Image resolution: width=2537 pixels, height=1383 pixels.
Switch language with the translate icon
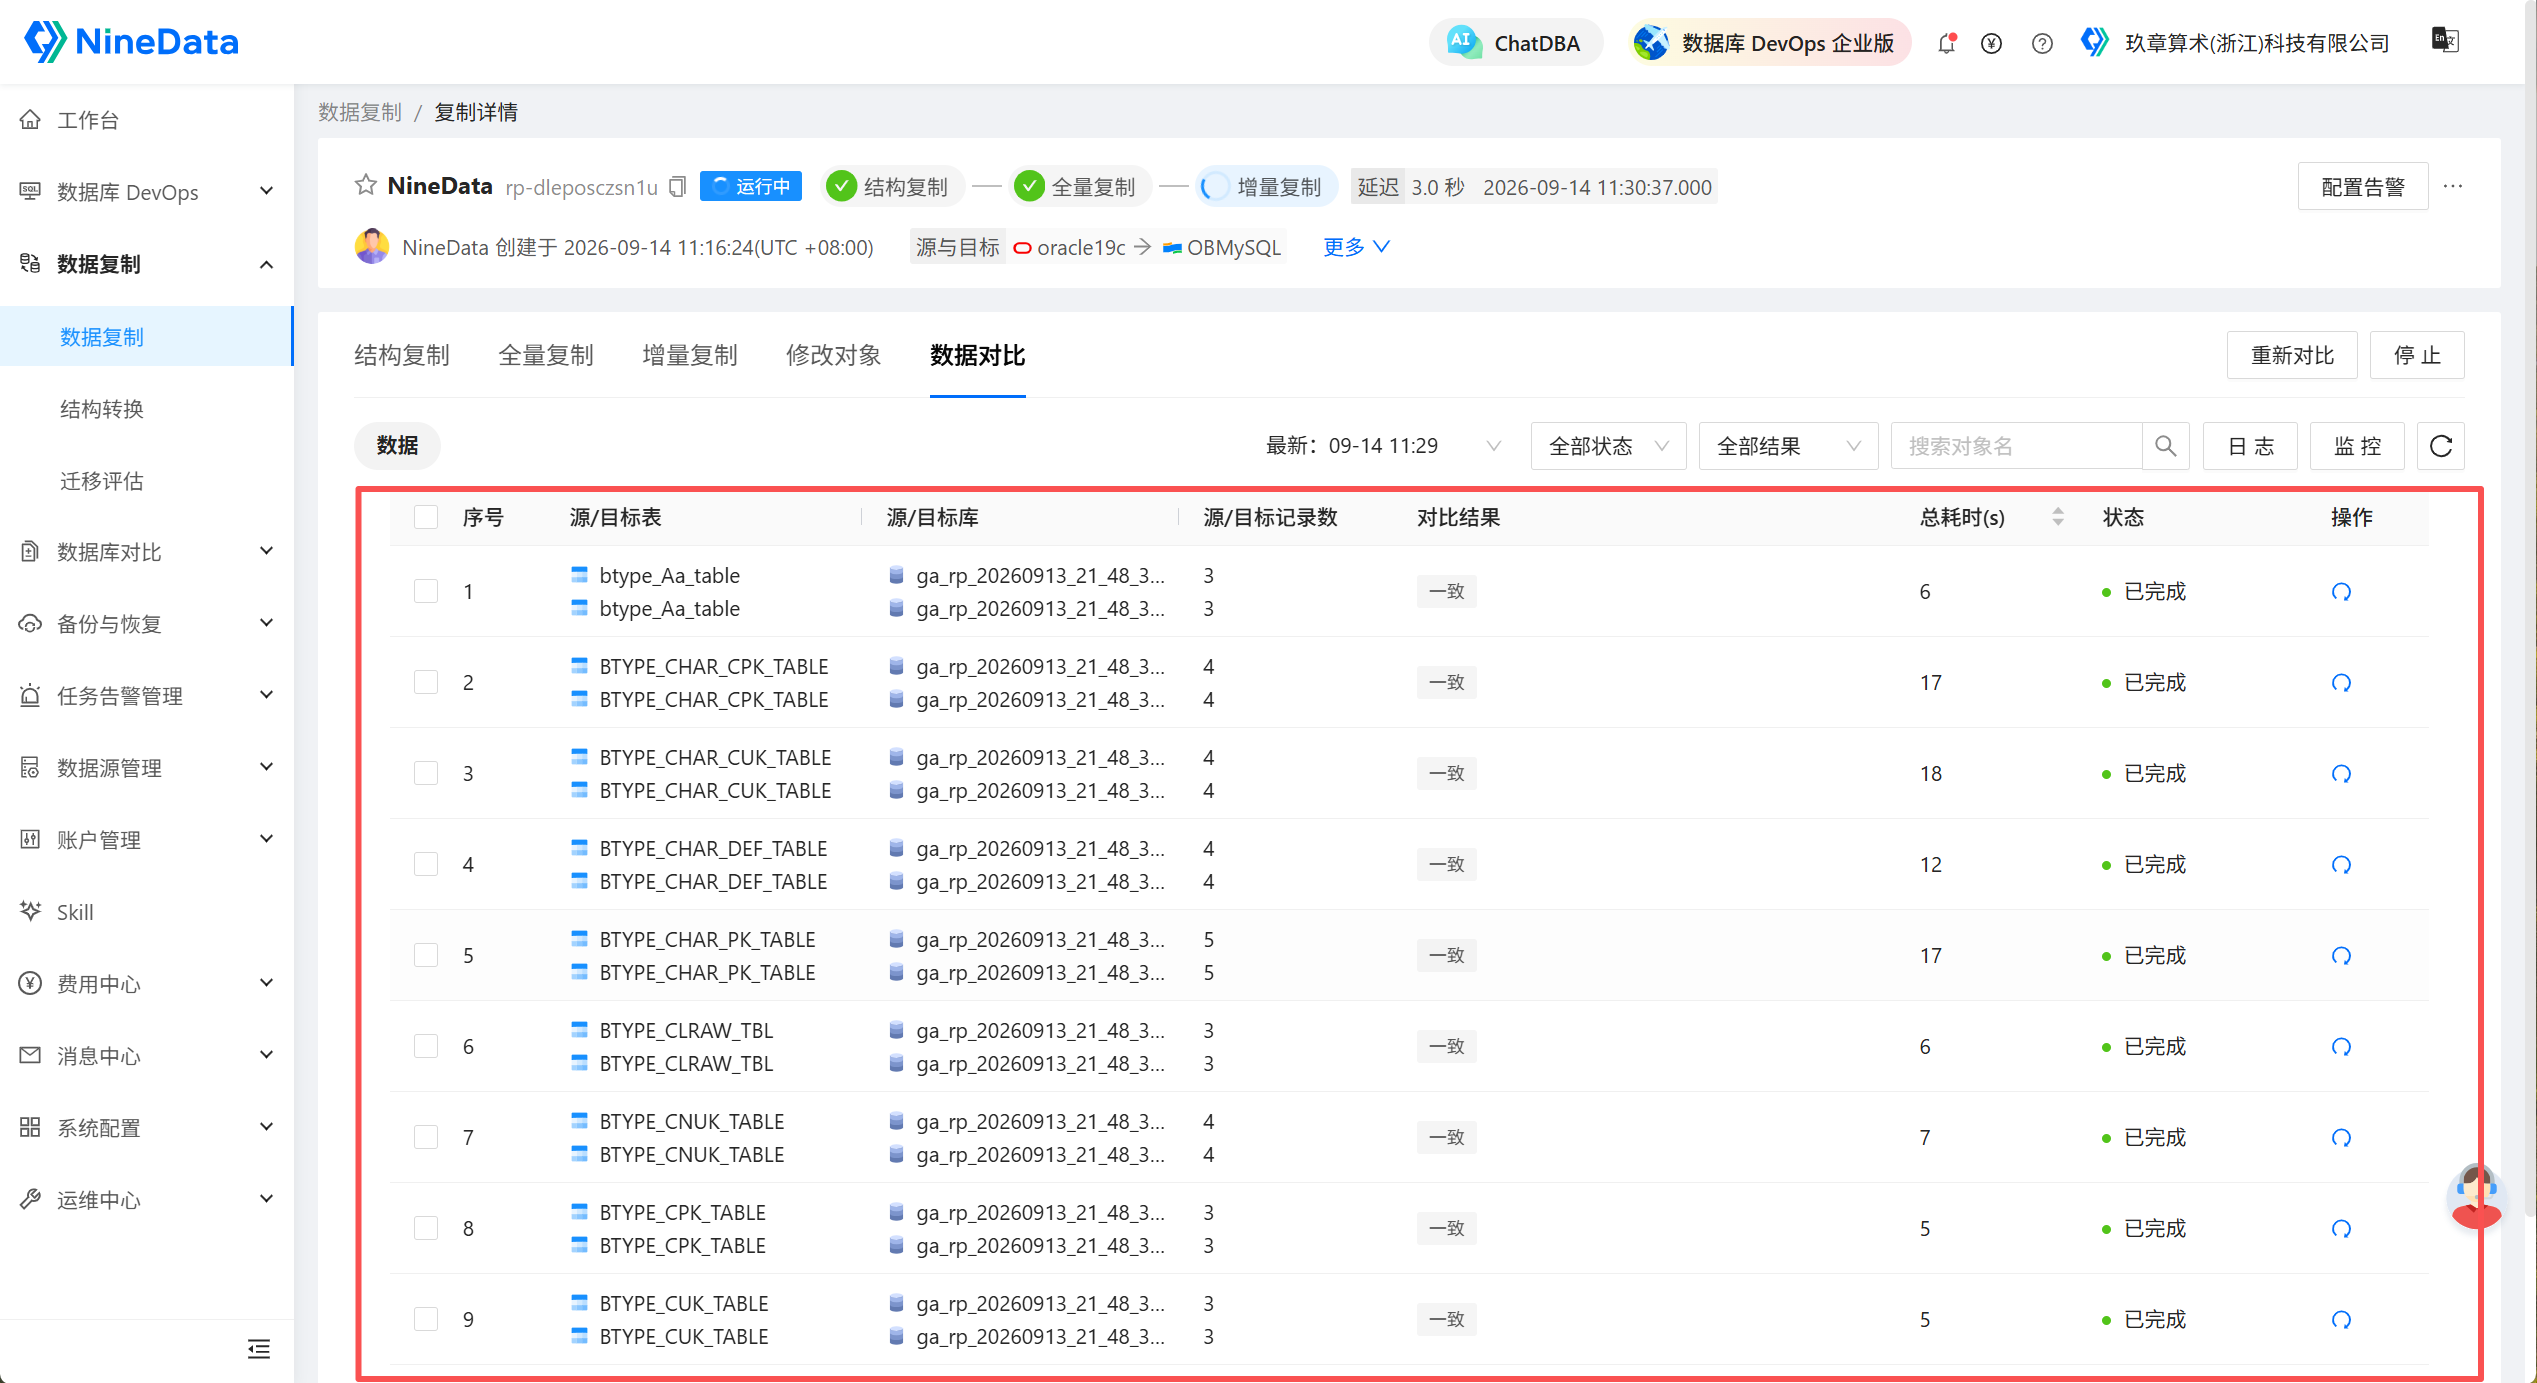click(x=2445, y=40)
